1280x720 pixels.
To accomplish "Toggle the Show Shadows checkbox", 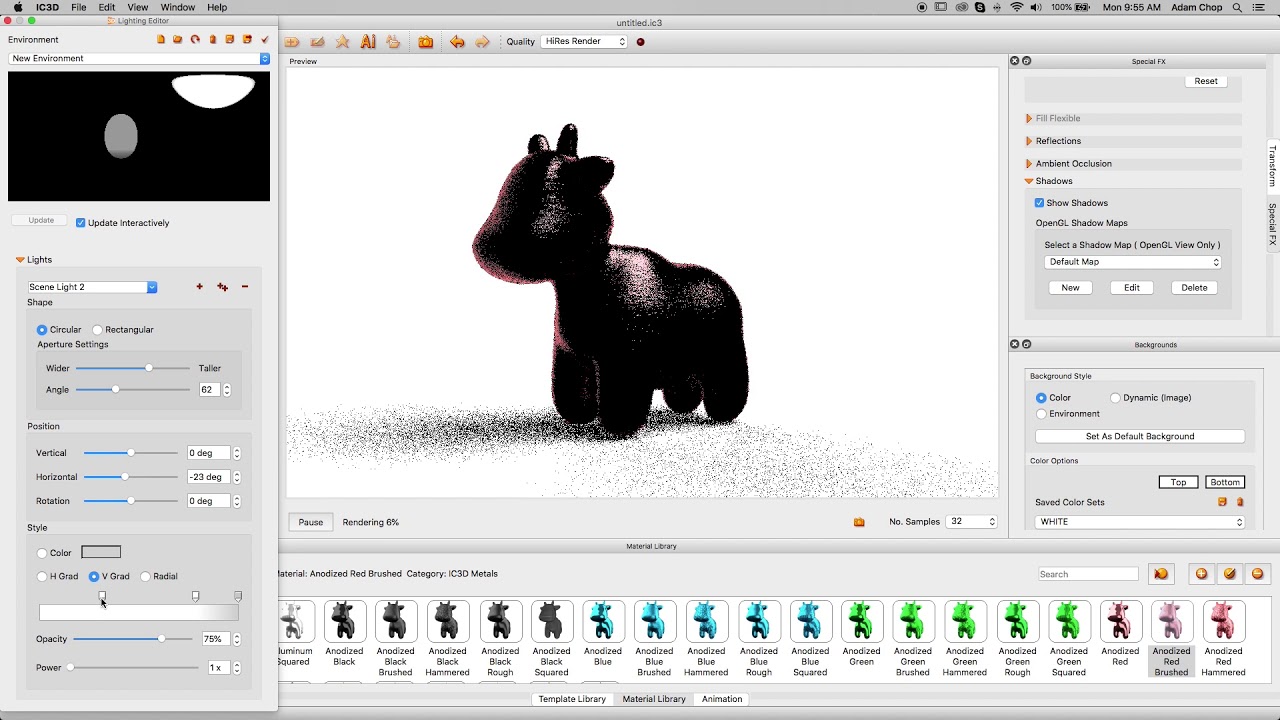I will click(1040, 203).
